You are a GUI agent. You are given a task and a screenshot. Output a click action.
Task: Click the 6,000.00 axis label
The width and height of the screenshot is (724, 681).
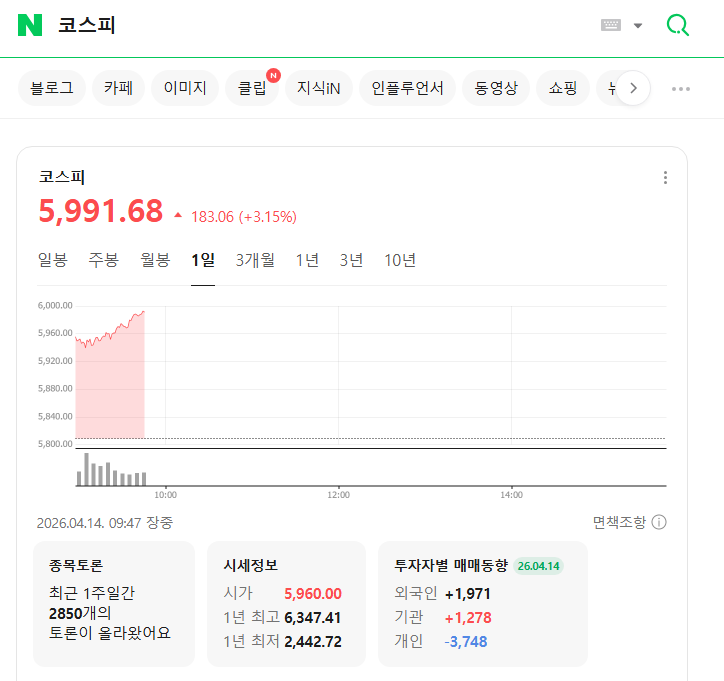pyautogui.click(x=55, y=305)
